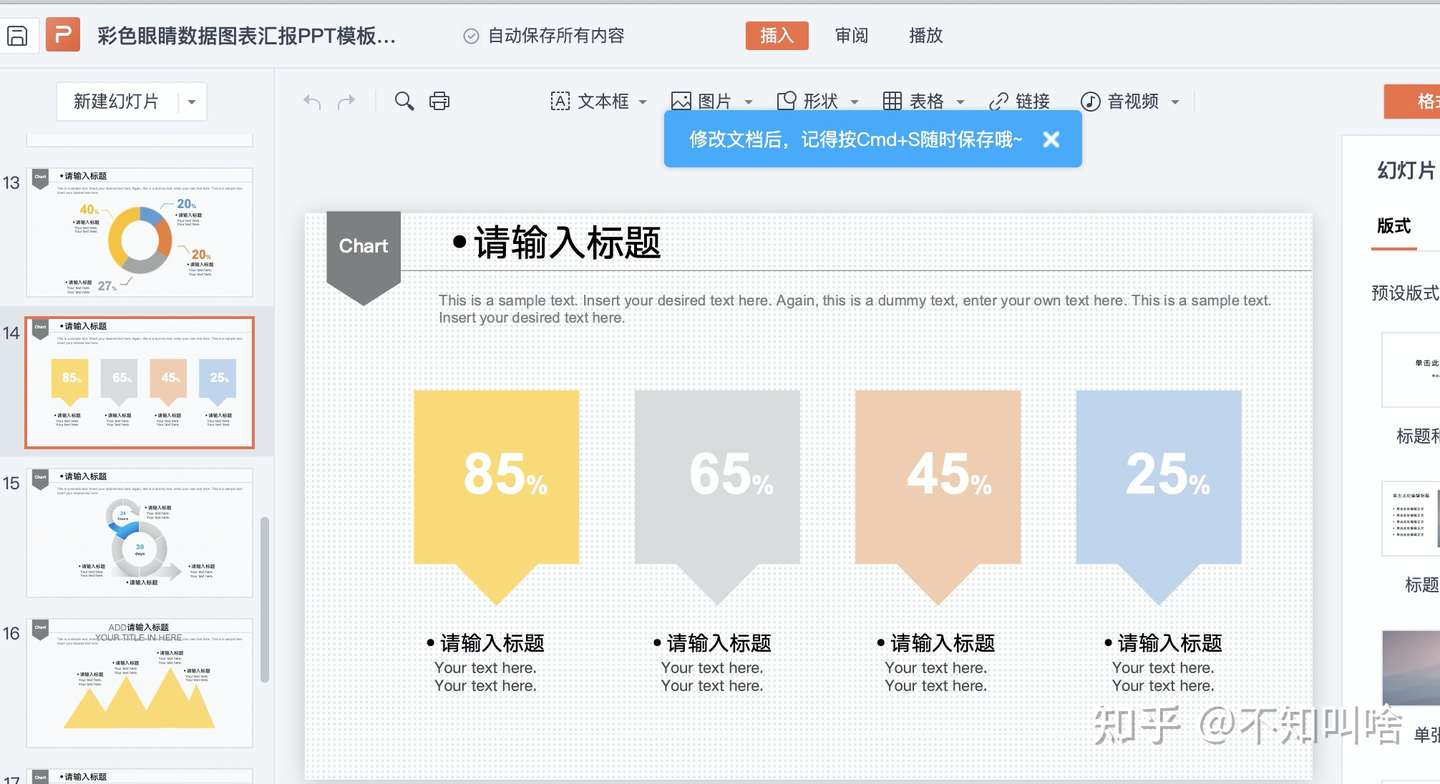Click the undo arrow icon
The height and width of the screenshot is (784, 1440).
click(x=312, y=101)
